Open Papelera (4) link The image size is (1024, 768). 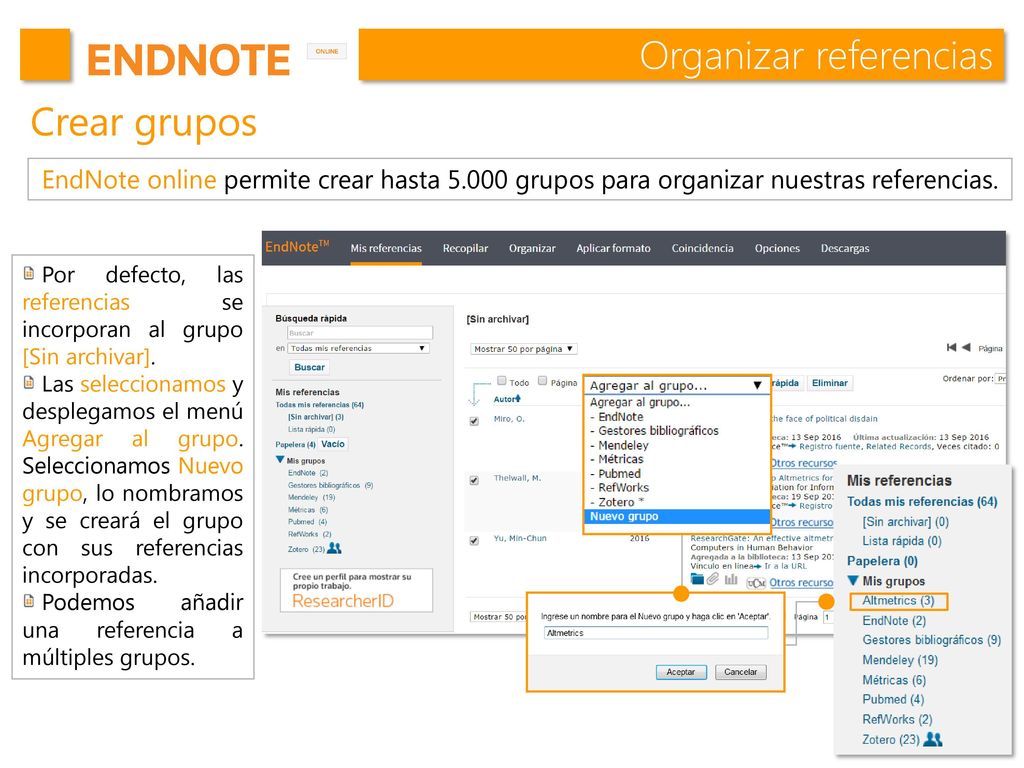point(295,444)
